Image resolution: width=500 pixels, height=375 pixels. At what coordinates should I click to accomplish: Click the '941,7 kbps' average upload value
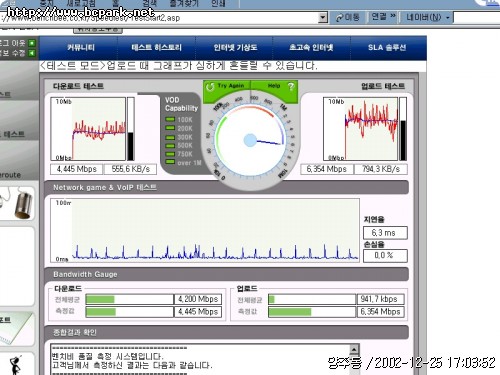(x=380, y=299)
